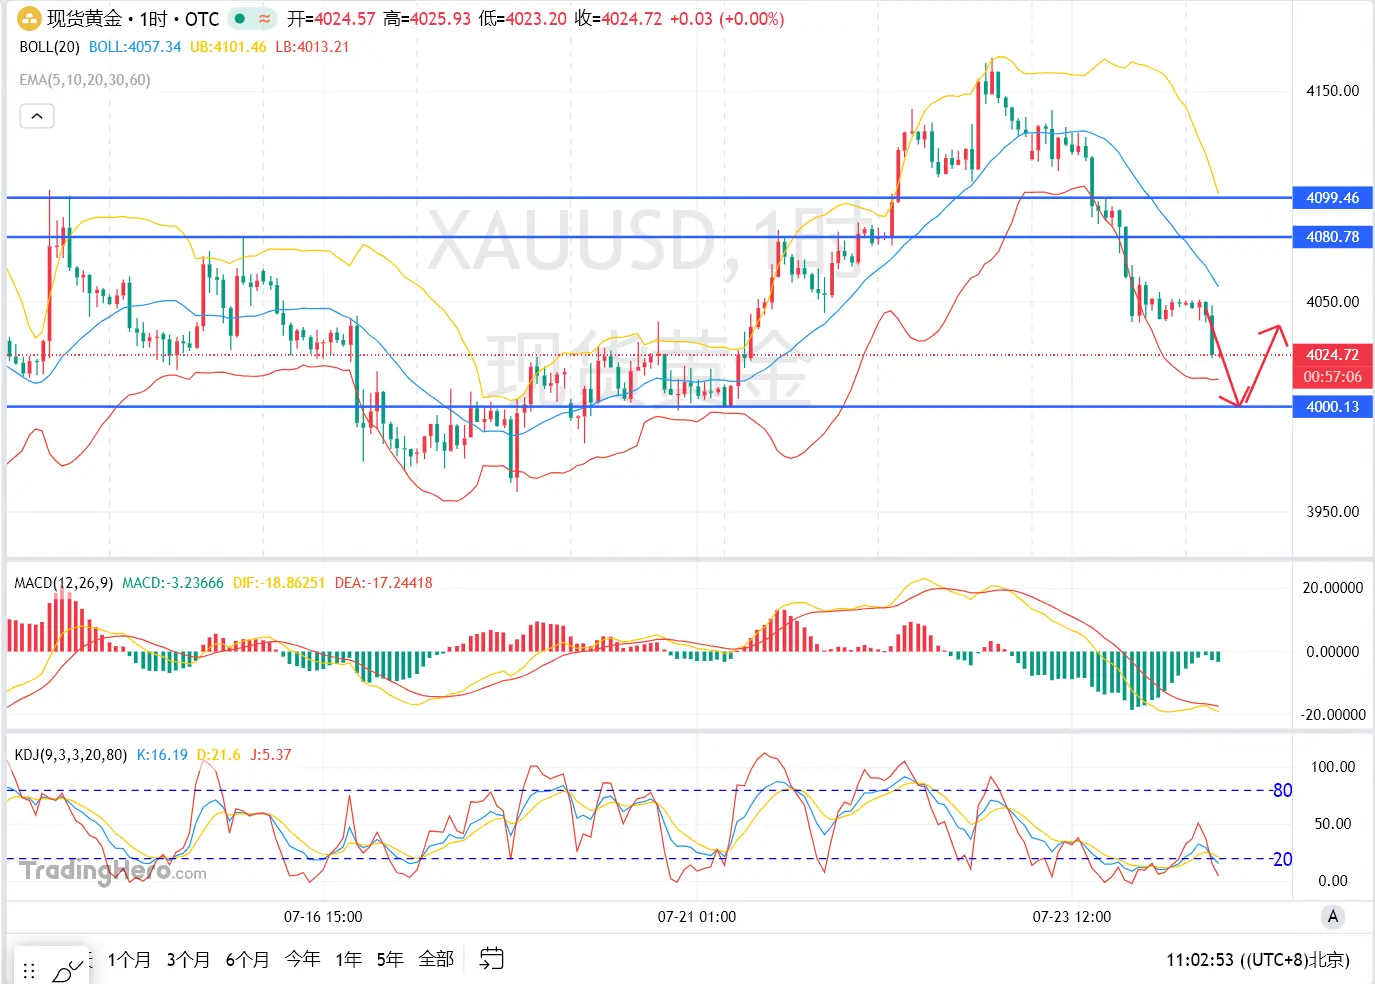Click the gold symbol logo icon
The image size is (1375, 984).
(29, 18)
